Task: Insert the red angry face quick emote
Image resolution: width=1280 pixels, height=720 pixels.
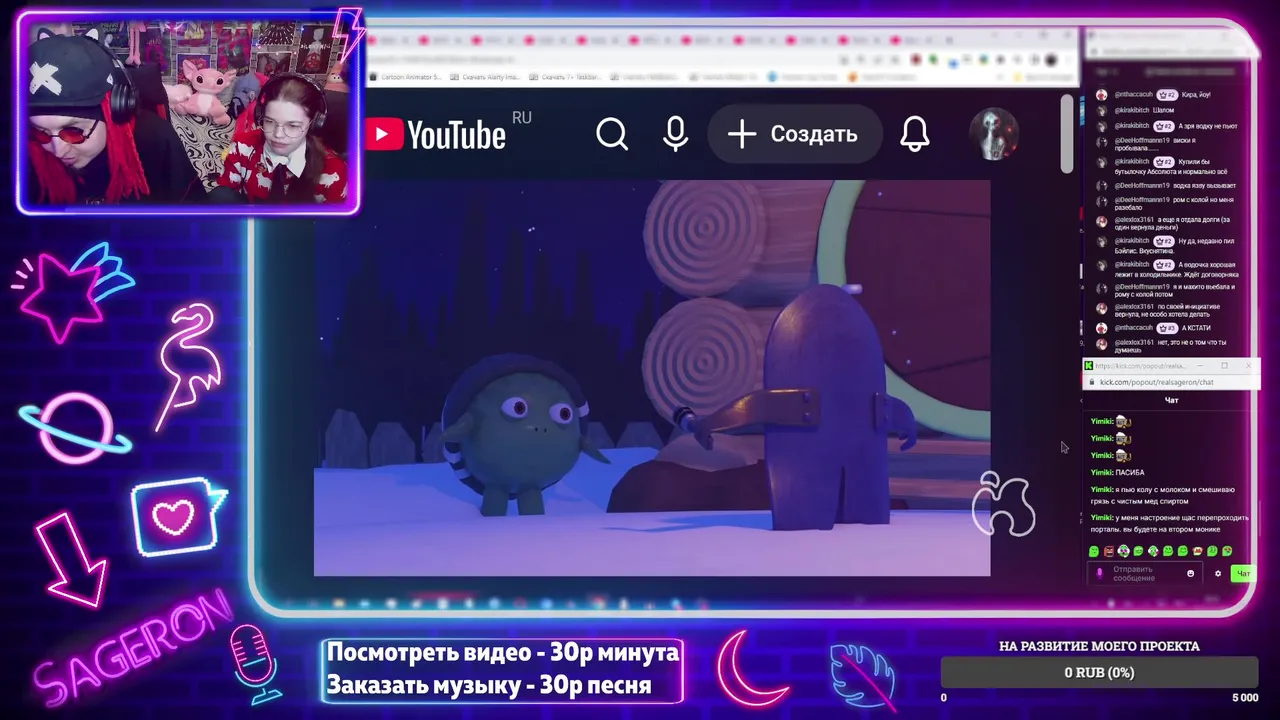Action: click(x=1109, y=552)
